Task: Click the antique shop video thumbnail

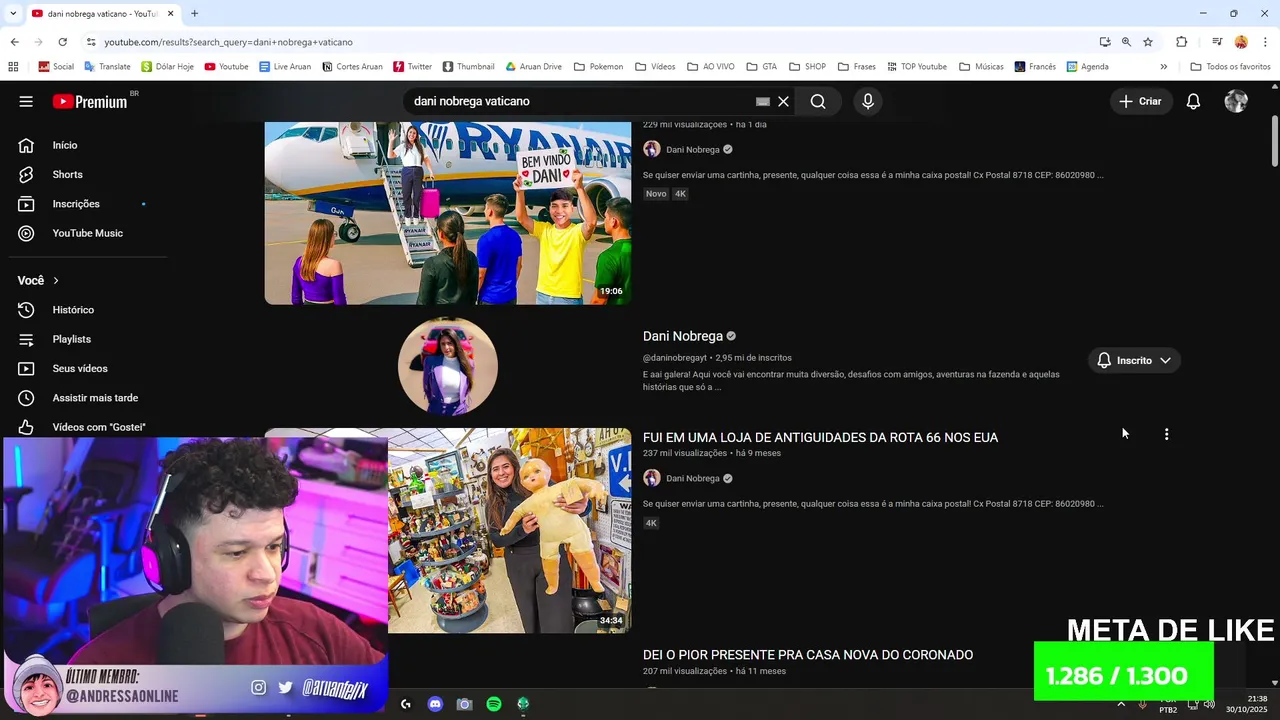Action: [509, 531]
